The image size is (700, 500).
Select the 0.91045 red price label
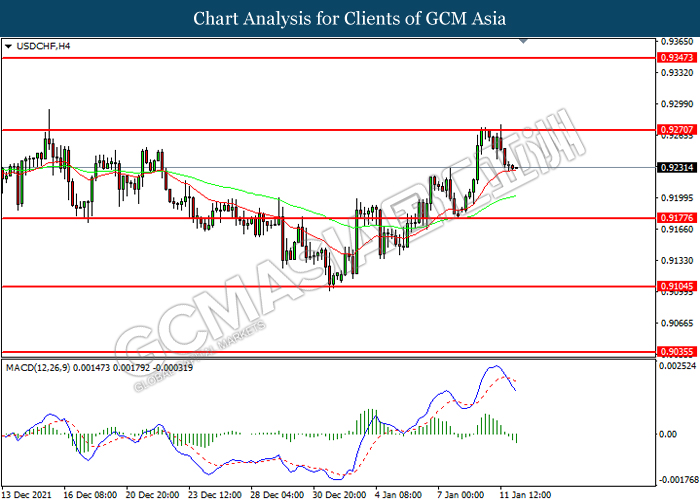point(677,287)
